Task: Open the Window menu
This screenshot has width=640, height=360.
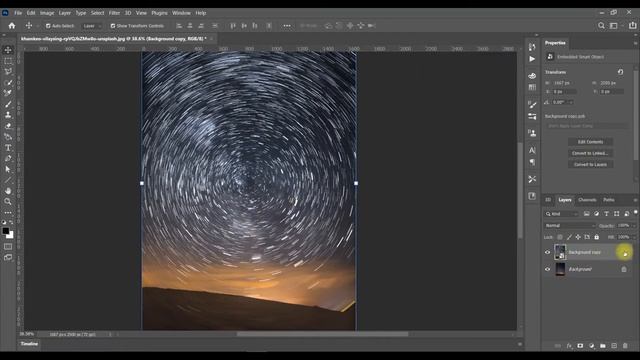Action: click(181, 13)
